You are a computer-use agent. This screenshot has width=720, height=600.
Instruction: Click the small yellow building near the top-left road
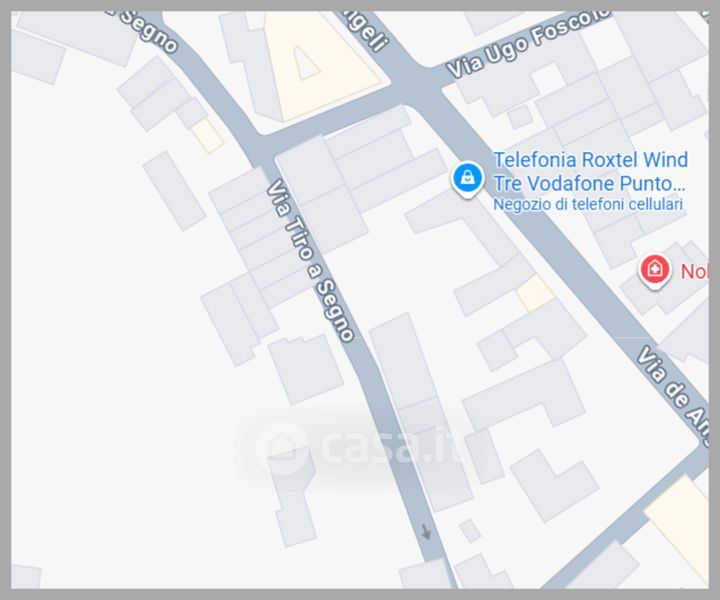[x=208, y=135]
